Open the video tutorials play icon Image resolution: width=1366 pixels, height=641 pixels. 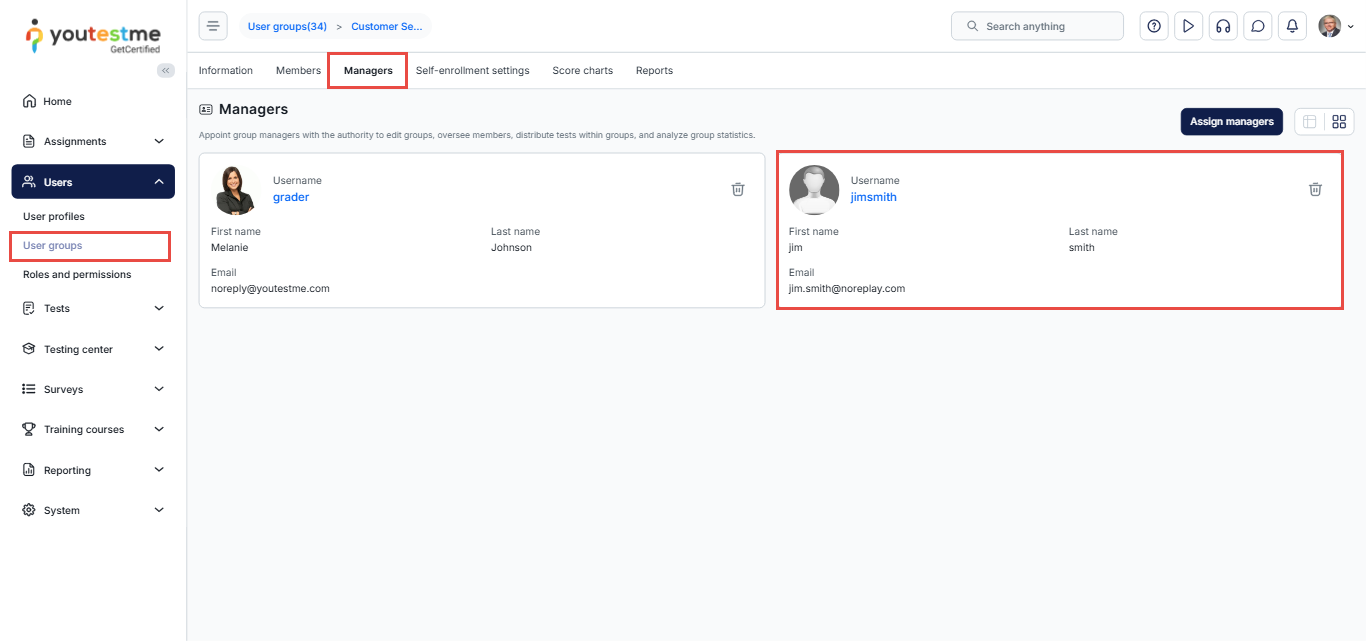tap(1188, 26)
